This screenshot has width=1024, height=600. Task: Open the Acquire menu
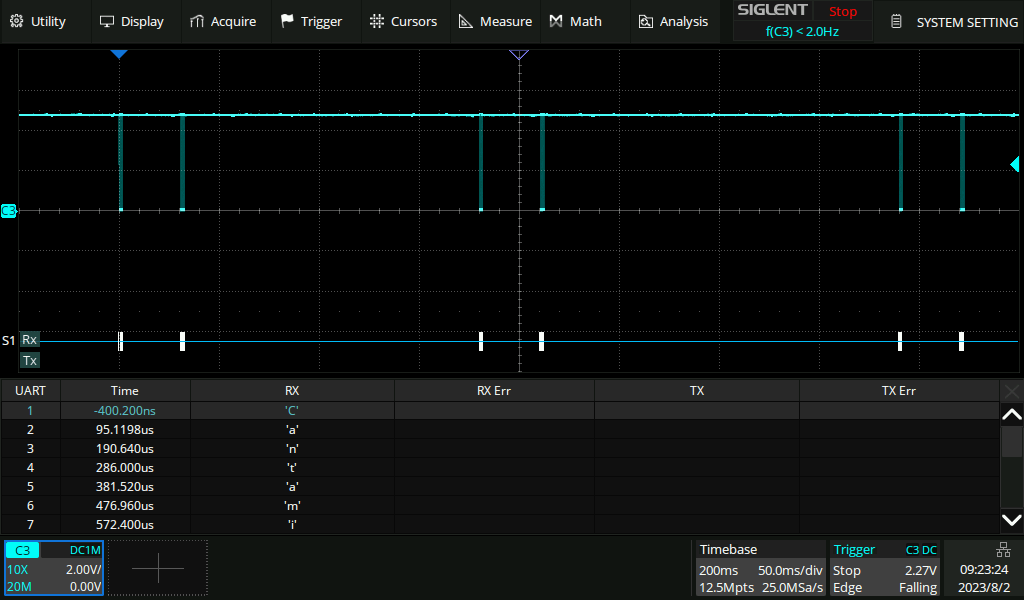coord(222,21)
